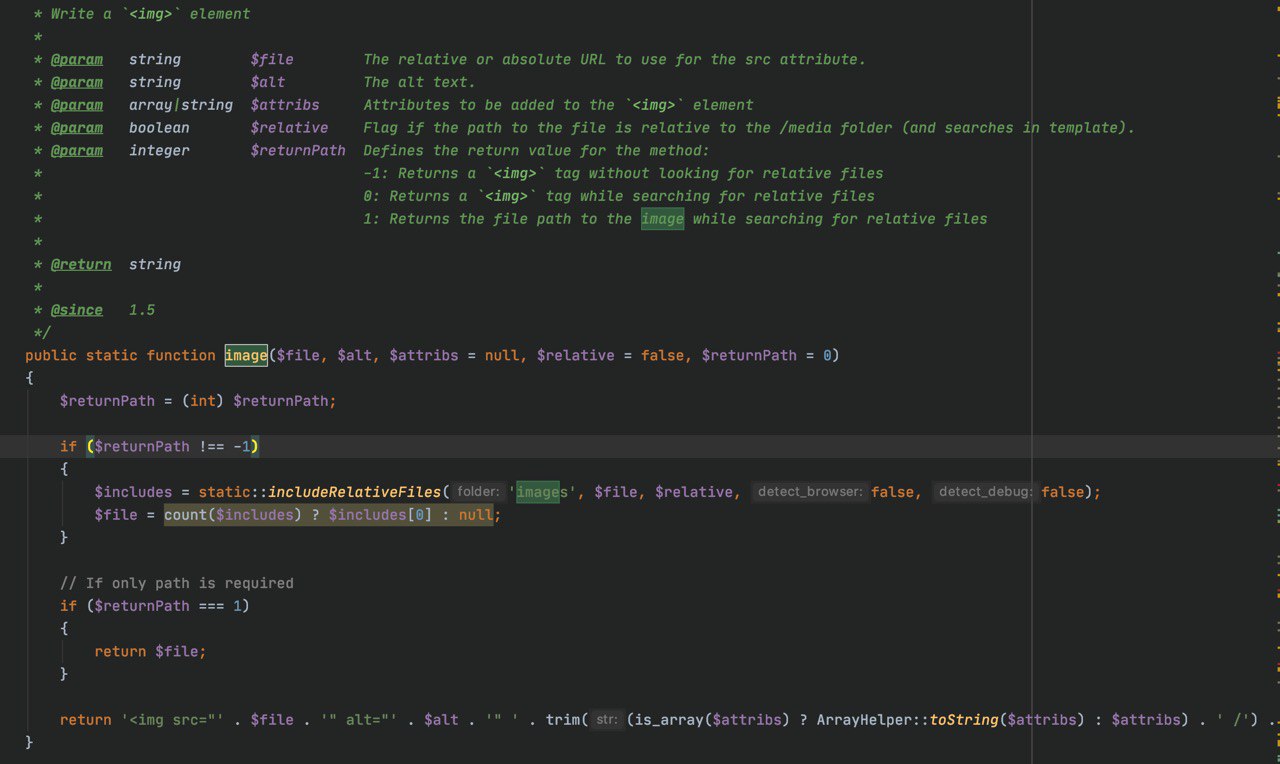Click the 'detect_debug:' inlay hint
Image resolution: width=1280 pixels, height=764 pixels.
pyautogui.click(x=985, y=492)
